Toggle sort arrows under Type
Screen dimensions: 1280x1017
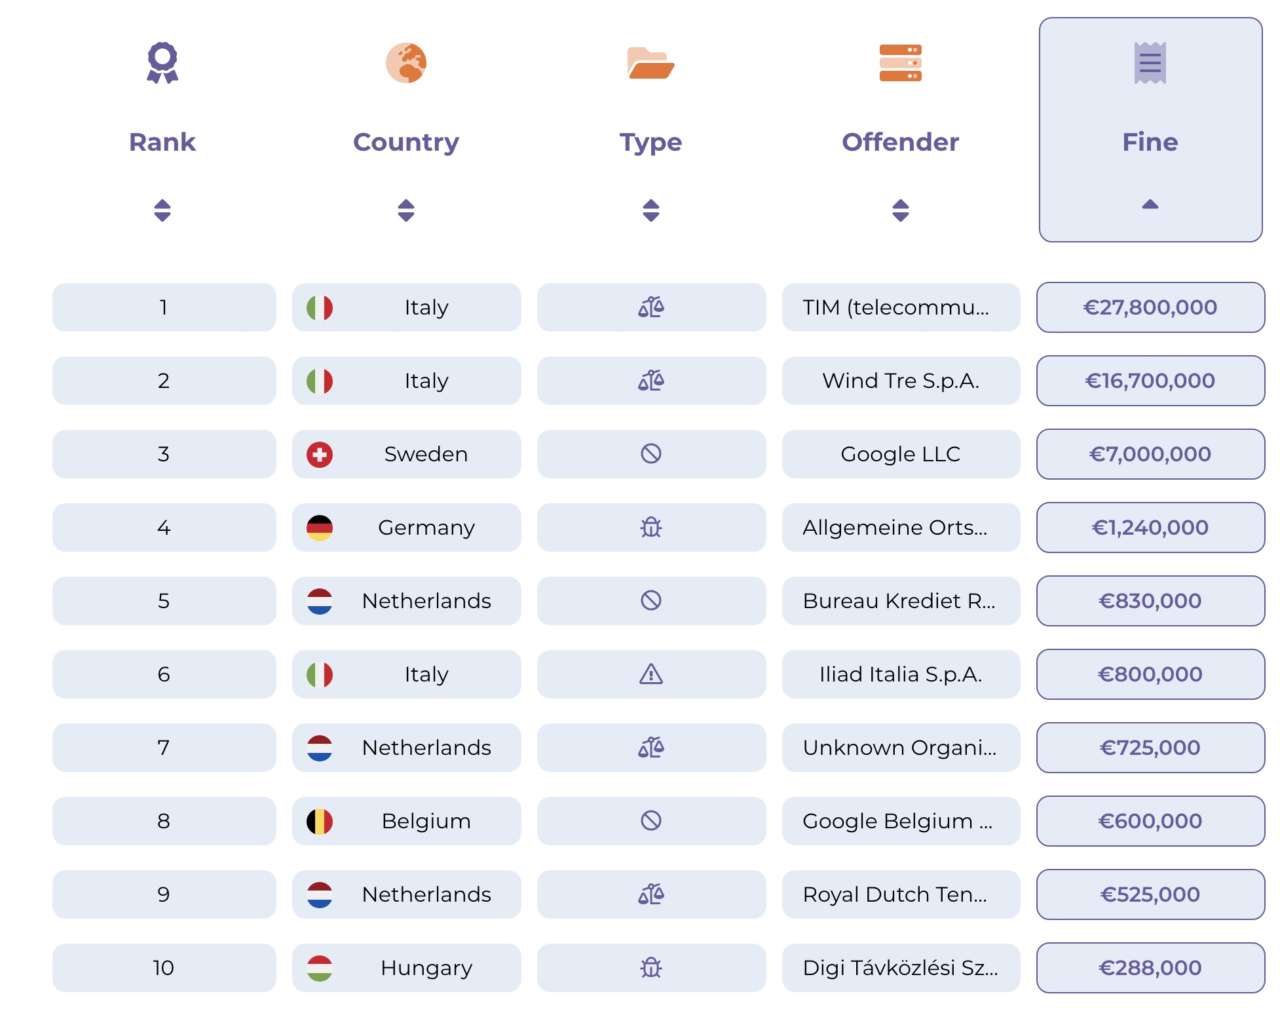pos(651,210)
